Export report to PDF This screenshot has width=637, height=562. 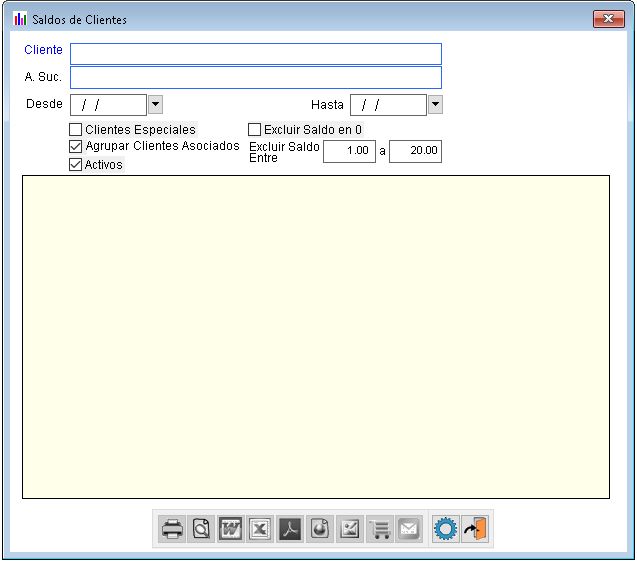[290, 529]
